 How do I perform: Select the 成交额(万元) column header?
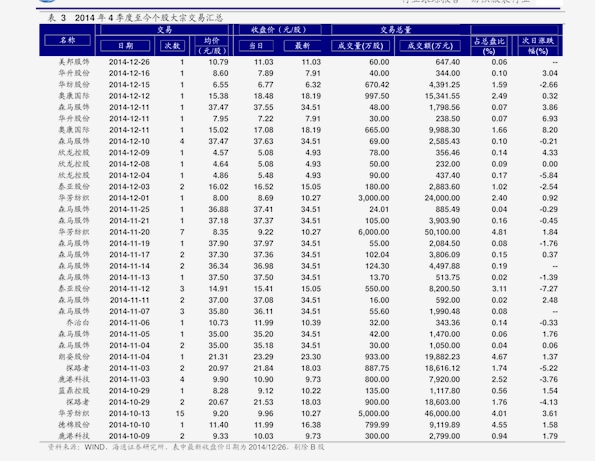click(430, 46)
